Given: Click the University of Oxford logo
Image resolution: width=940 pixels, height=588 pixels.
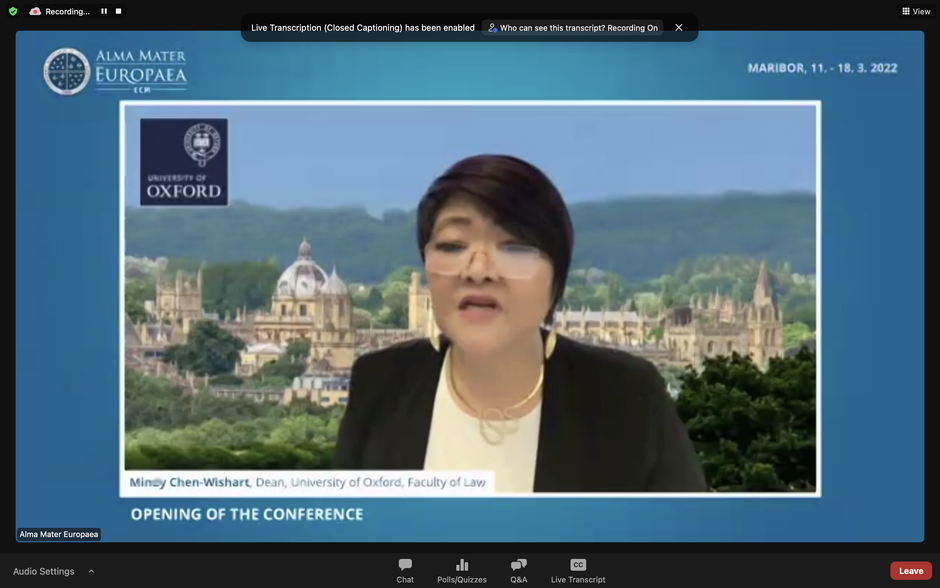Looking at the screenshot, I should pyautogui.click(x=184, y=162).
